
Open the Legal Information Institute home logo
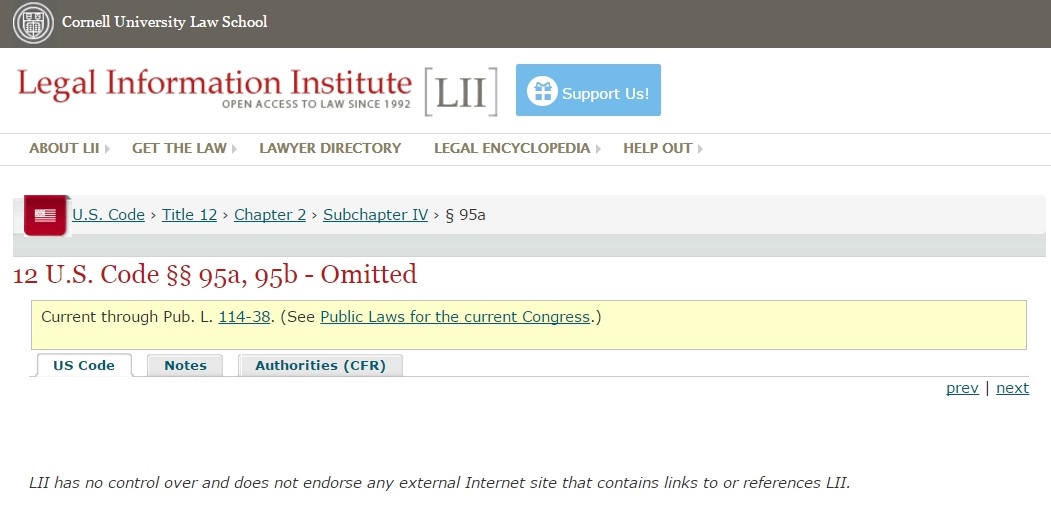[x=214, y=88]
